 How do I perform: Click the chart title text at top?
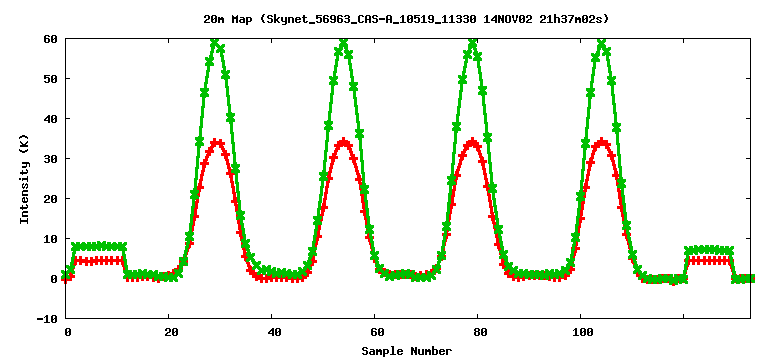point(406,19)
